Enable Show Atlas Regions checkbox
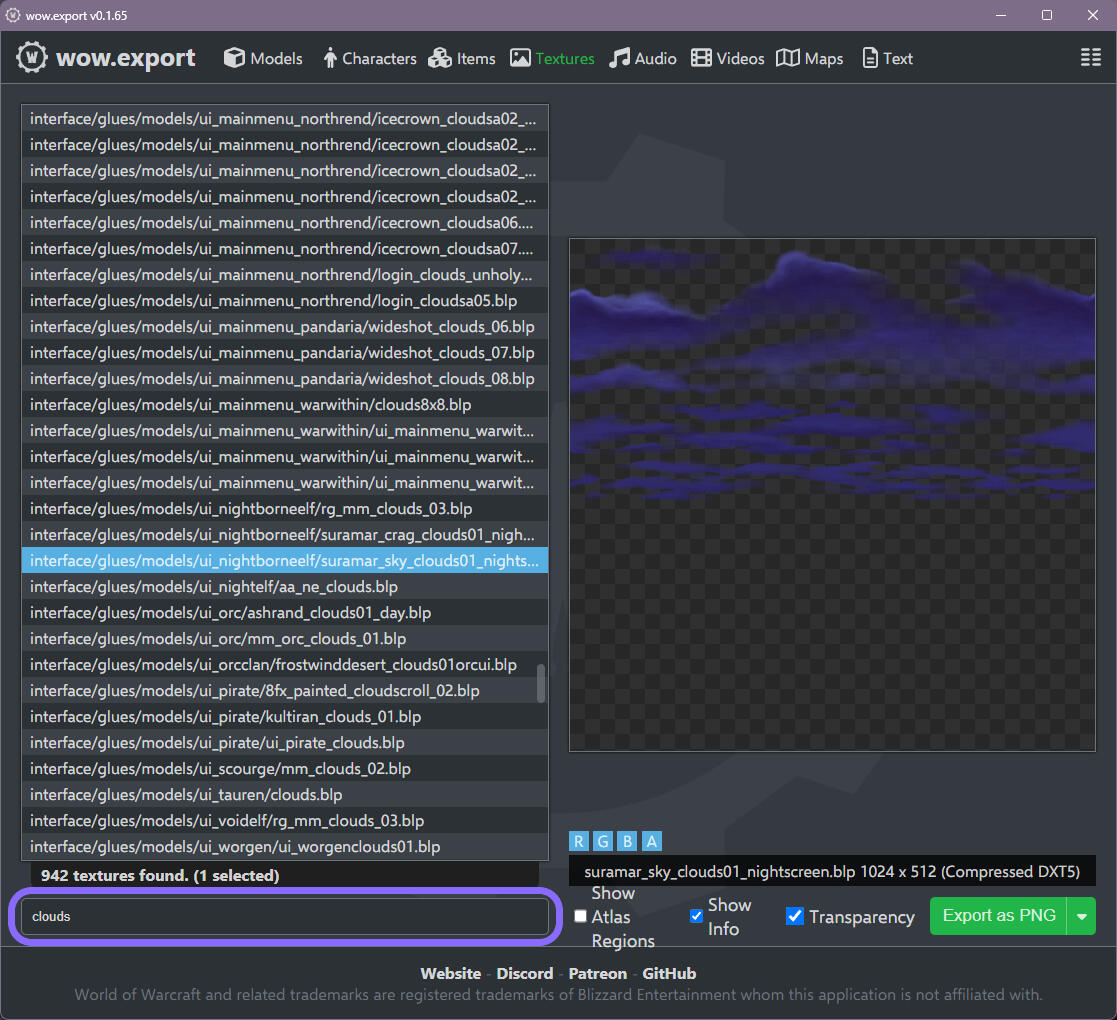The image size is (1117, 1020). coord(581,916)
